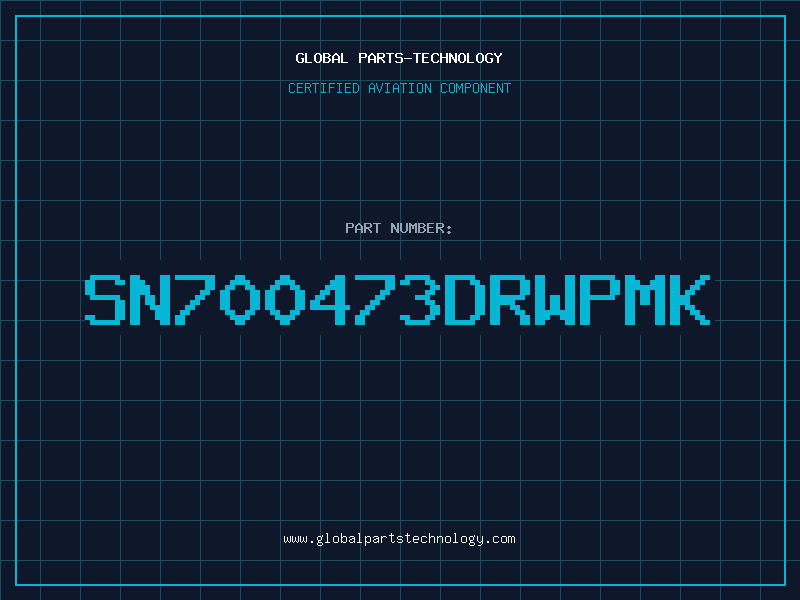Select the part number 'SN700473DRWPMK'
This screenshot has width=800, height=600.
(x=397, y=300)
